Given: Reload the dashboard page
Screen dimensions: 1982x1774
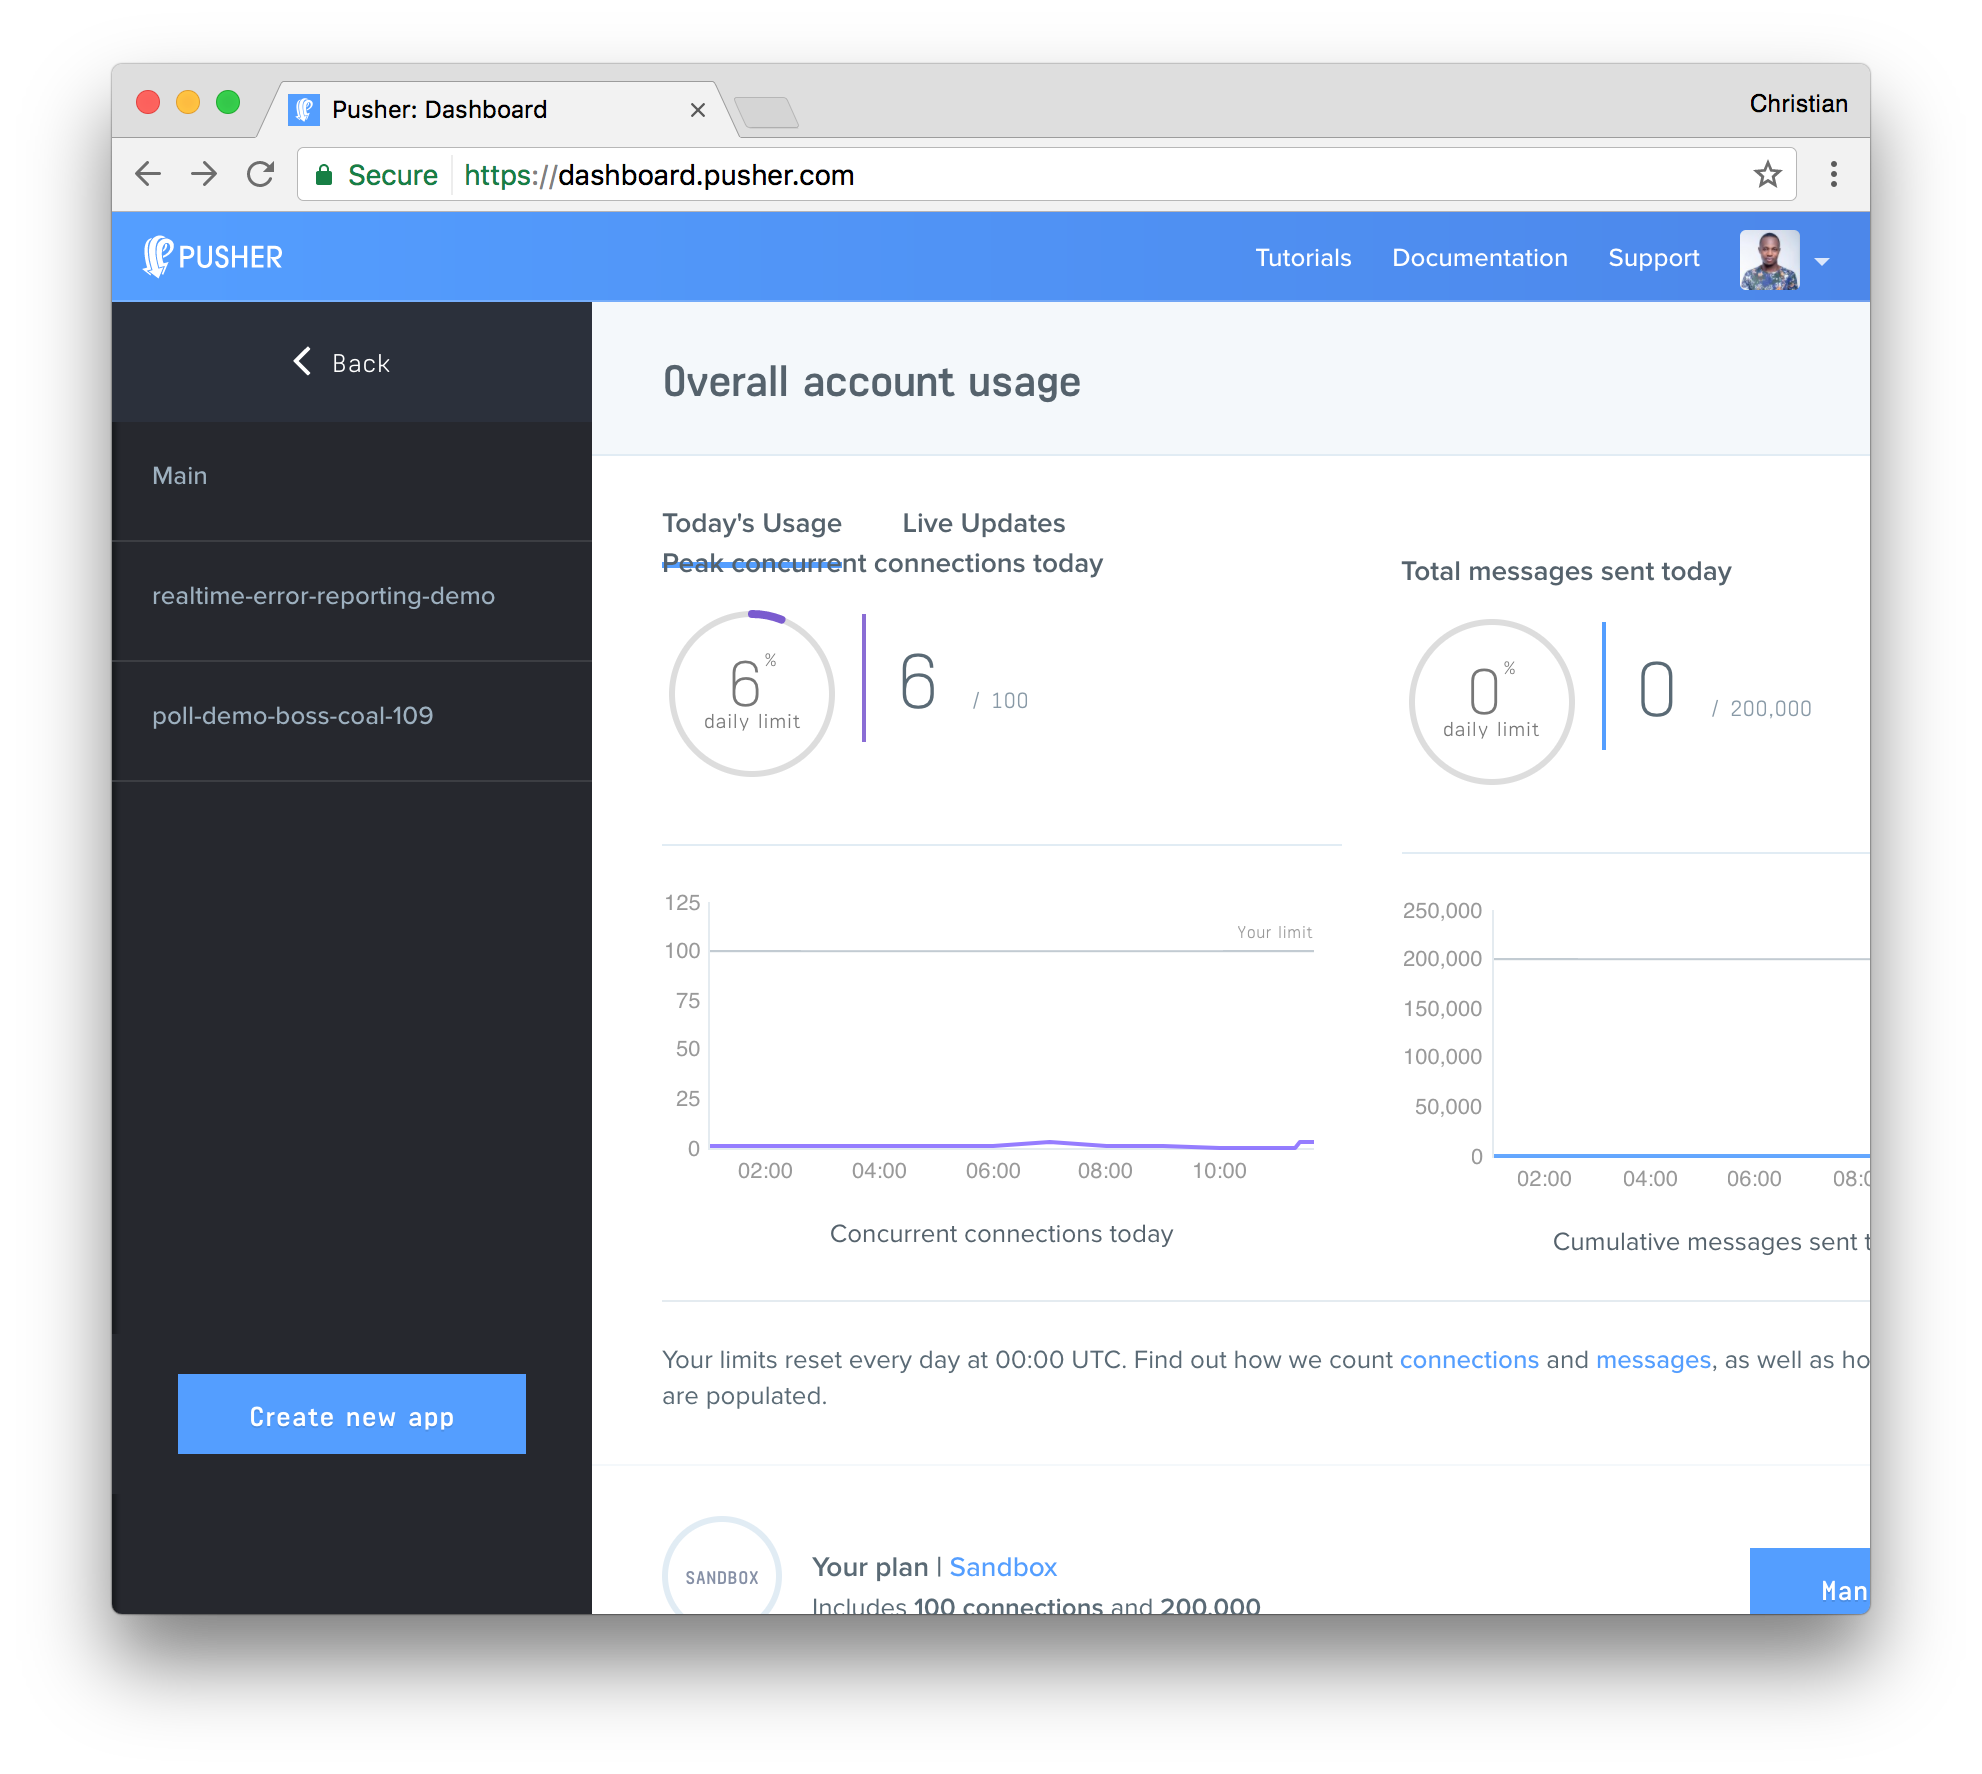Looking at the screenshot, I should click(261, 175).
